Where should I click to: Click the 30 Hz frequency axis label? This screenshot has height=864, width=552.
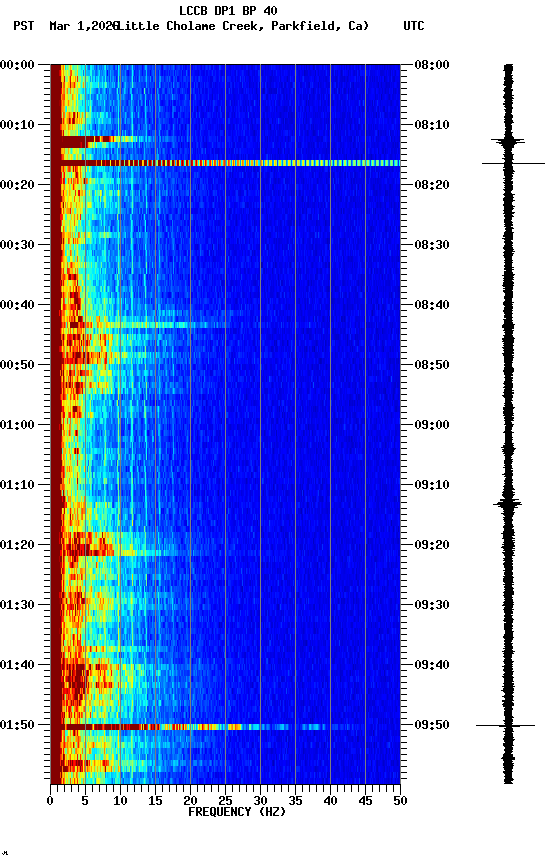[x=260, y=801]
